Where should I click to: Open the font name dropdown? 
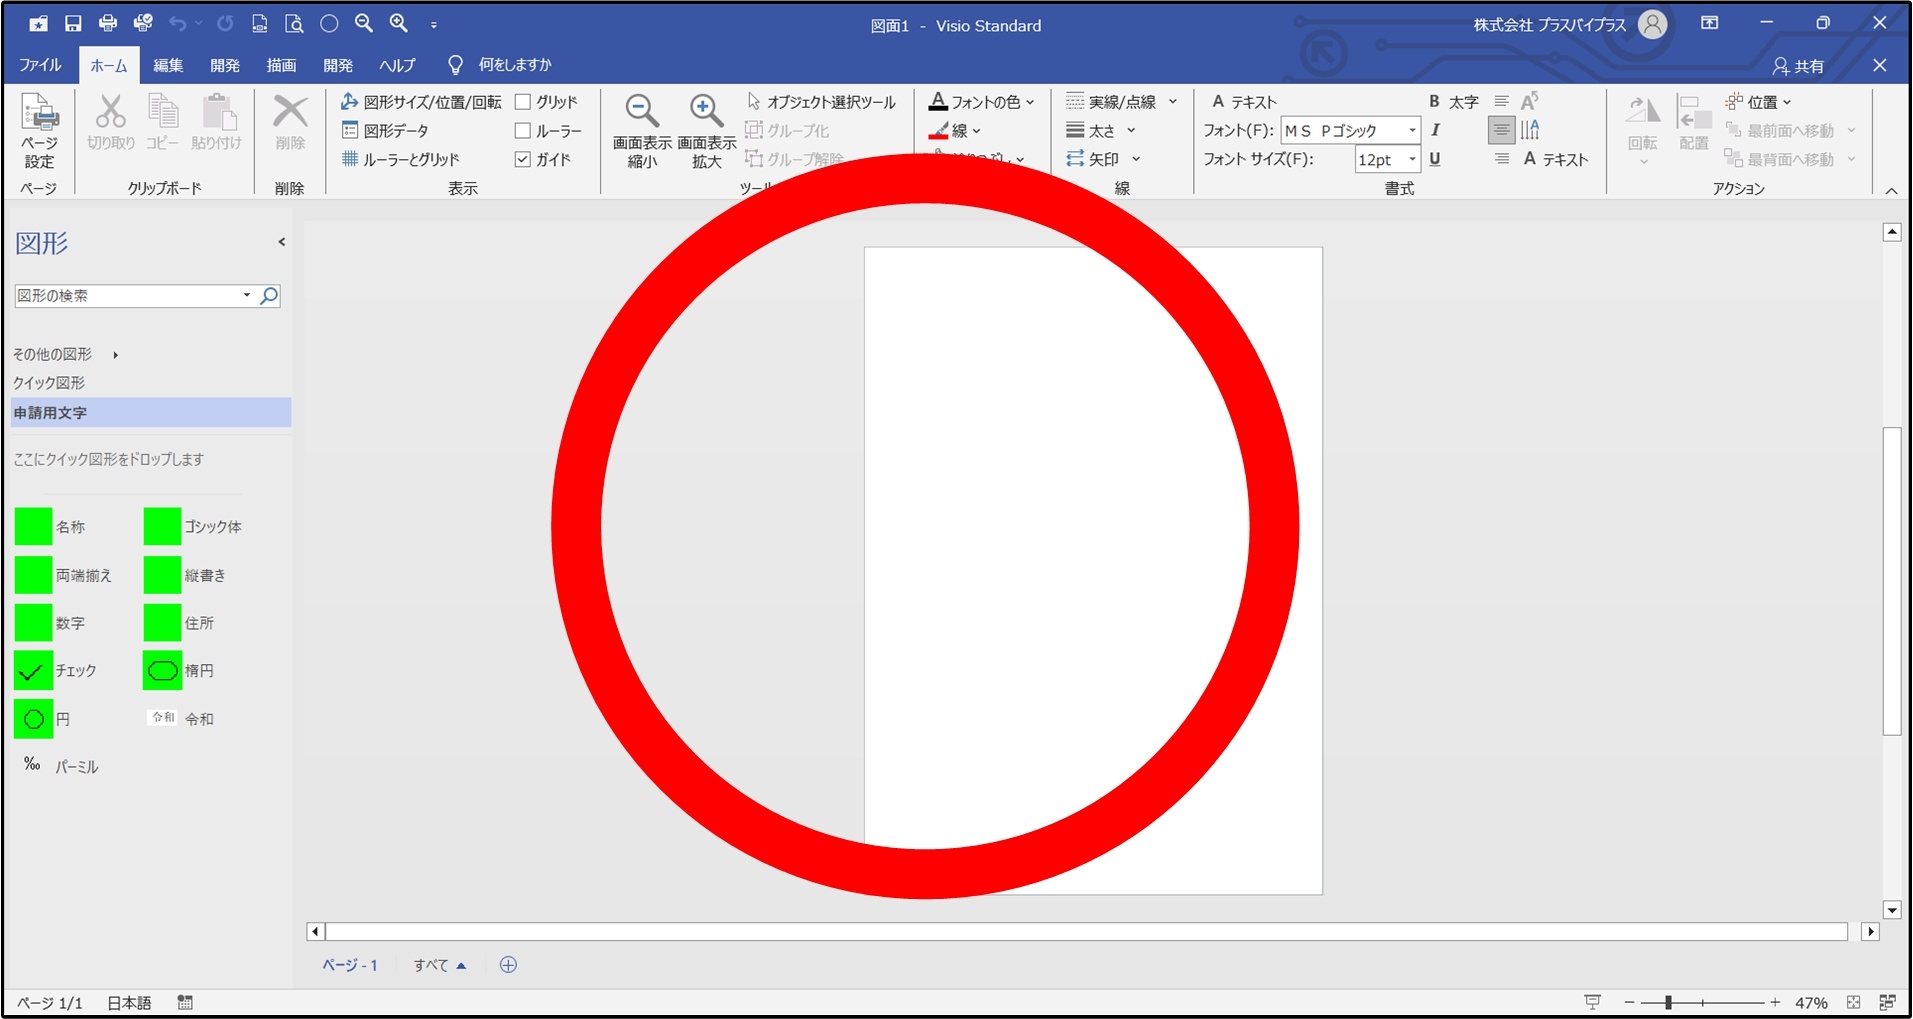tap(1411, 131)
